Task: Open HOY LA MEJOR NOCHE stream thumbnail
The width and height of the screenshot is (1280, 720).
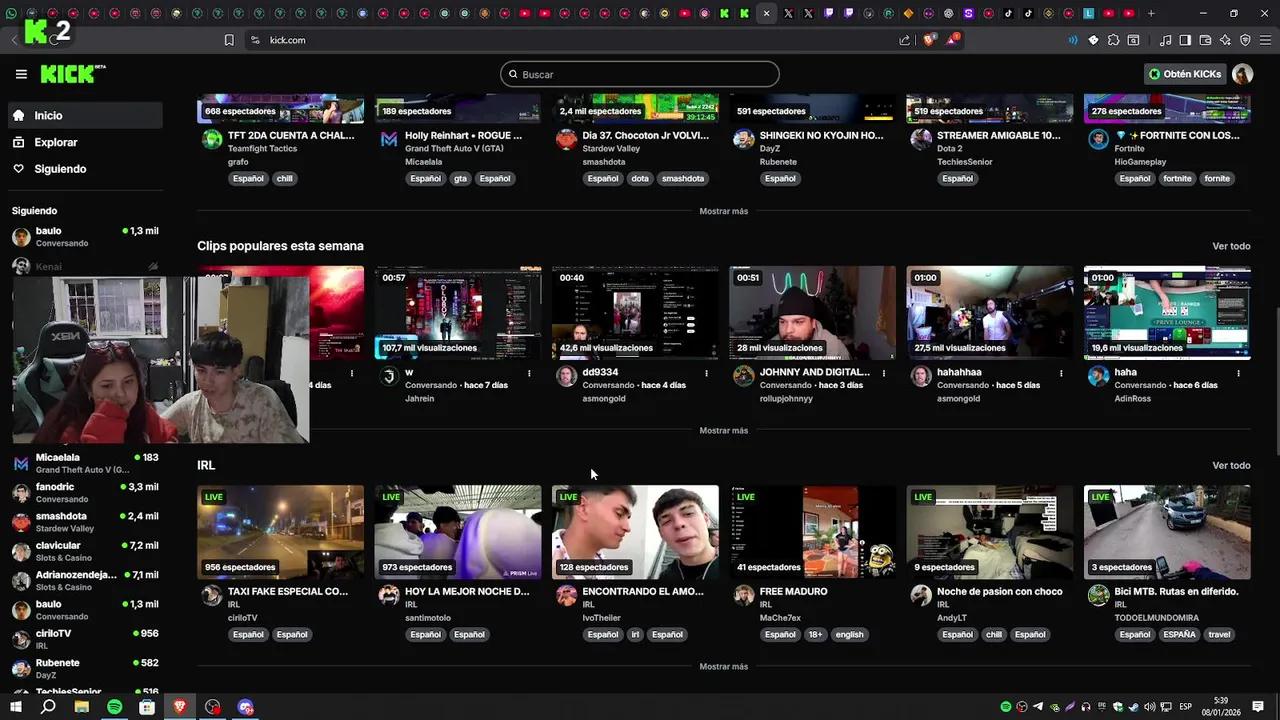Action: tap(458, 532)
